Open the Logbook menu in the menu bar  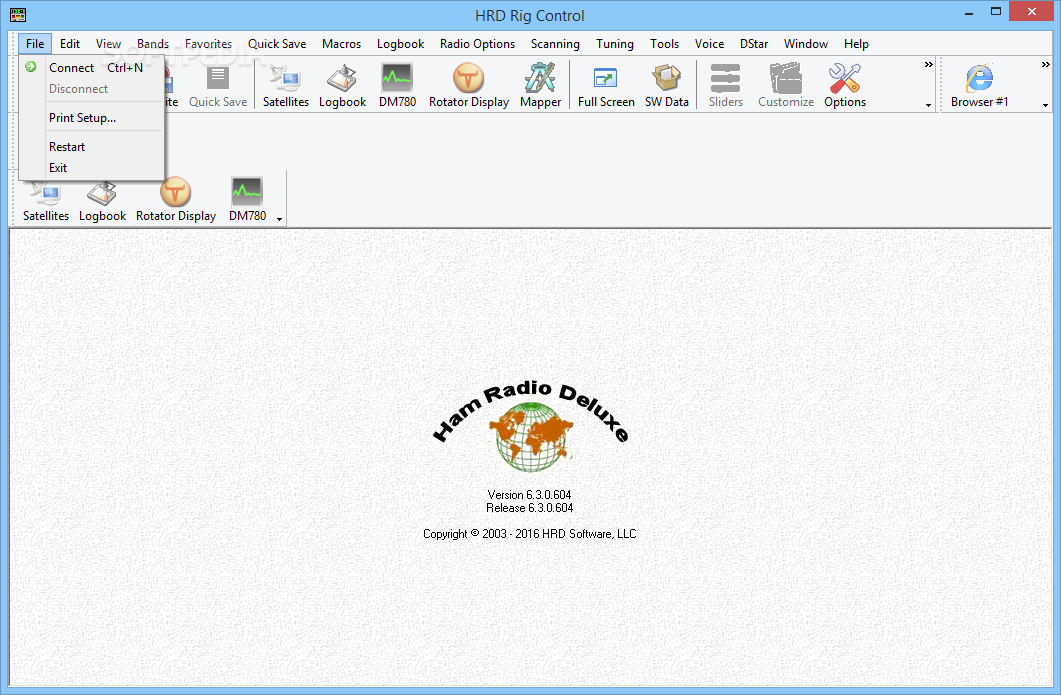point(401,44)
